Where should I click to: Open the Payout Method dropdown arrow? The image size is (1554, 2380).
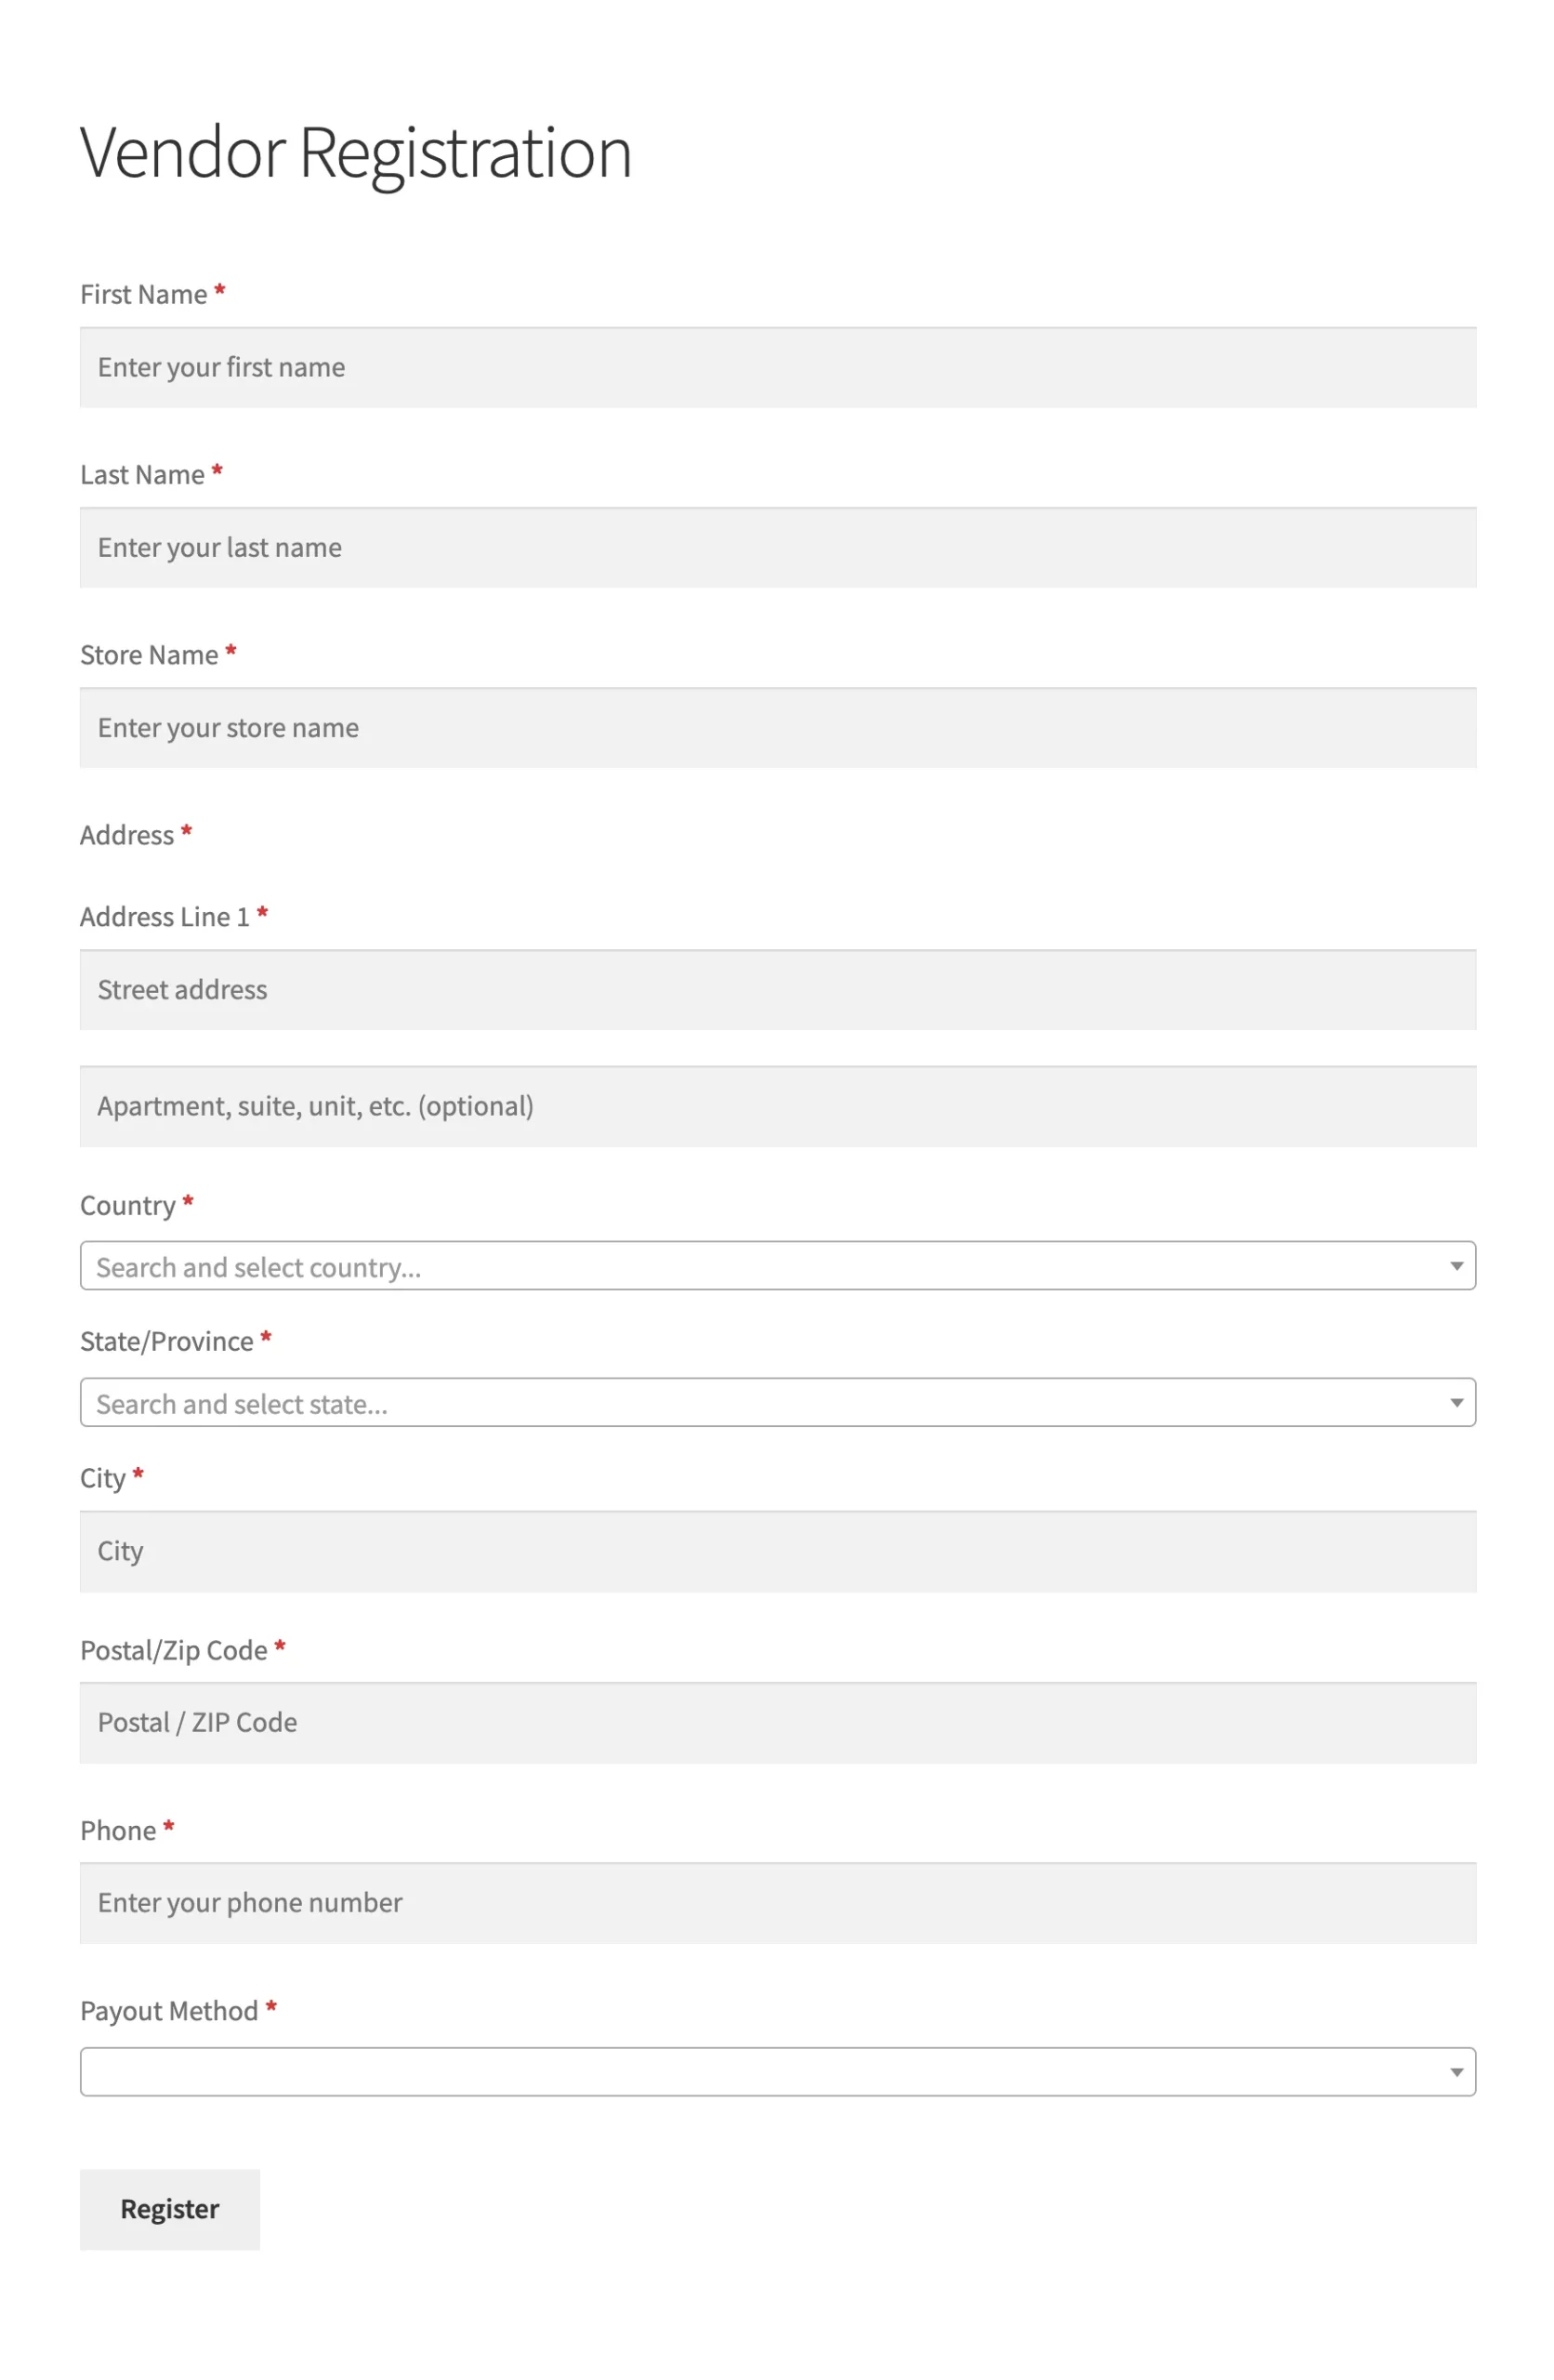(1456, 2071)
